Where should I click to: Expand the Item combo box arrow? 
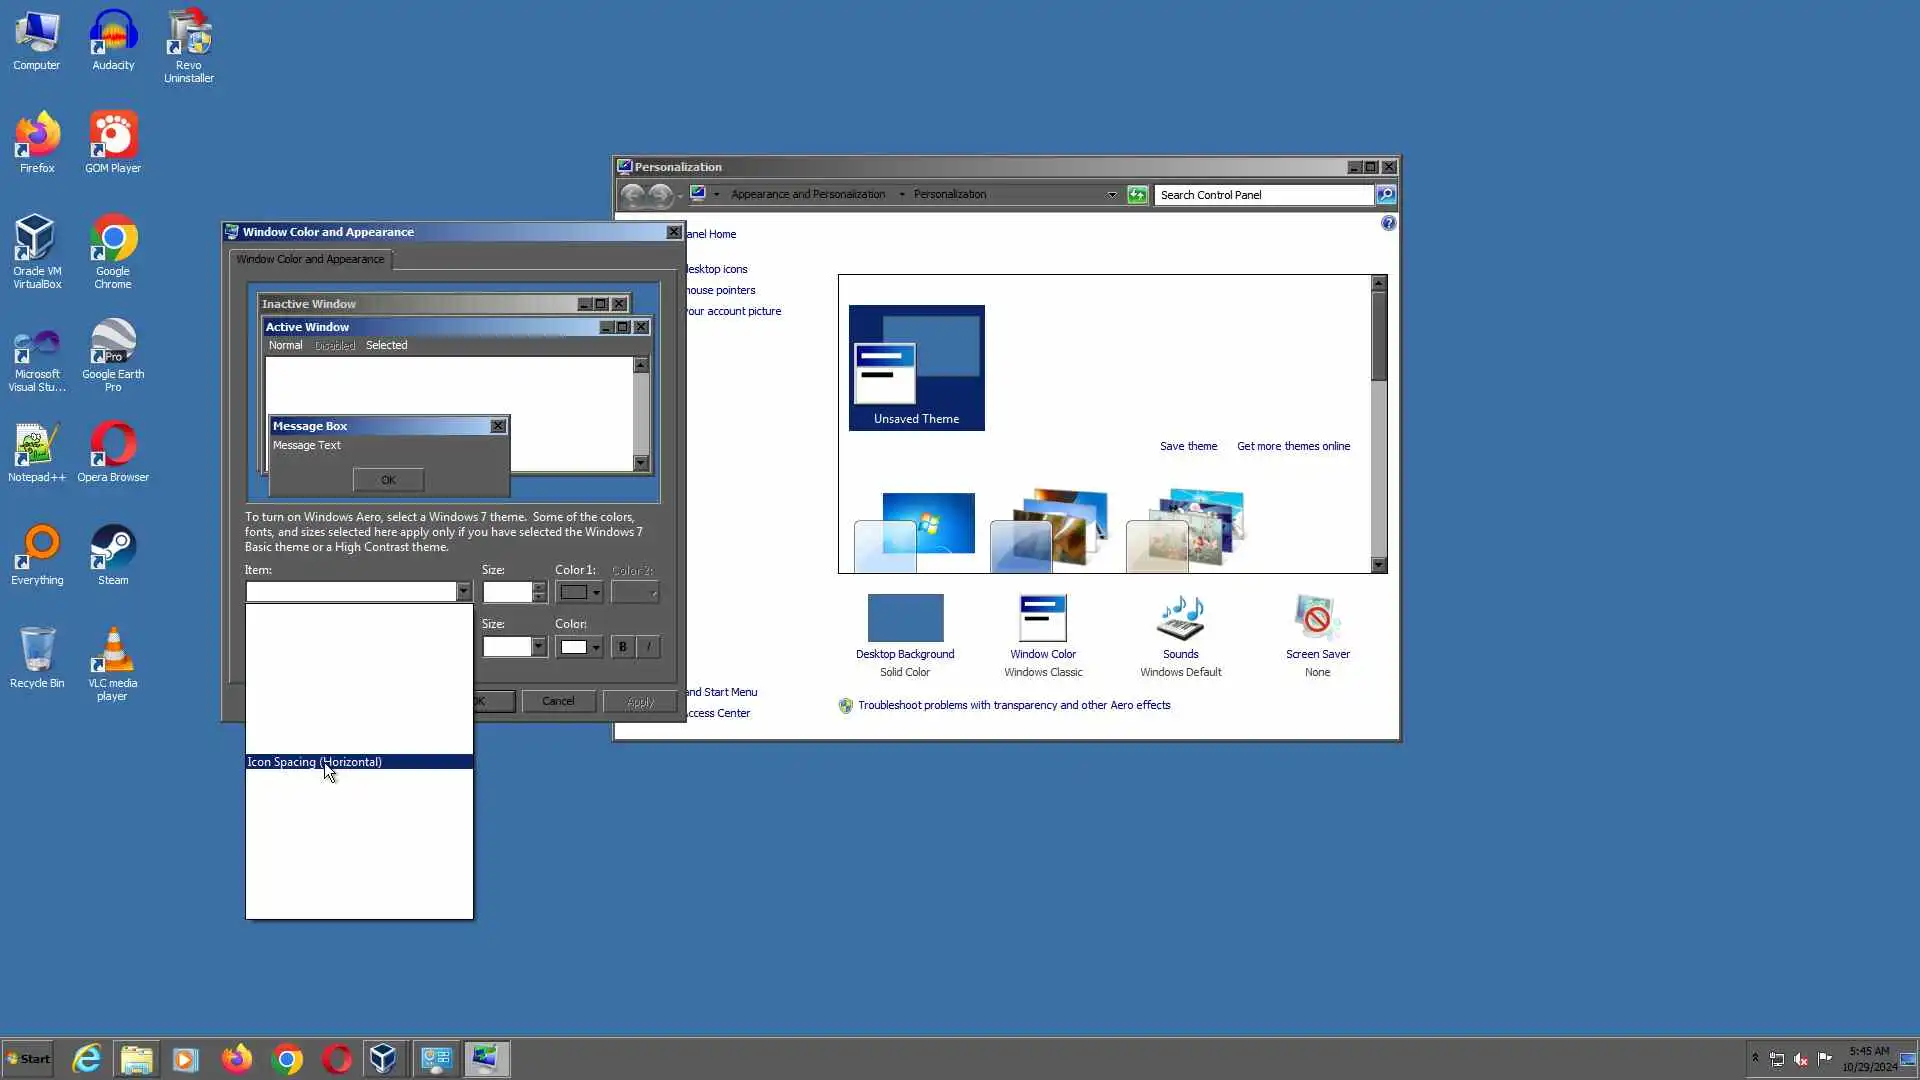(463, 592)
